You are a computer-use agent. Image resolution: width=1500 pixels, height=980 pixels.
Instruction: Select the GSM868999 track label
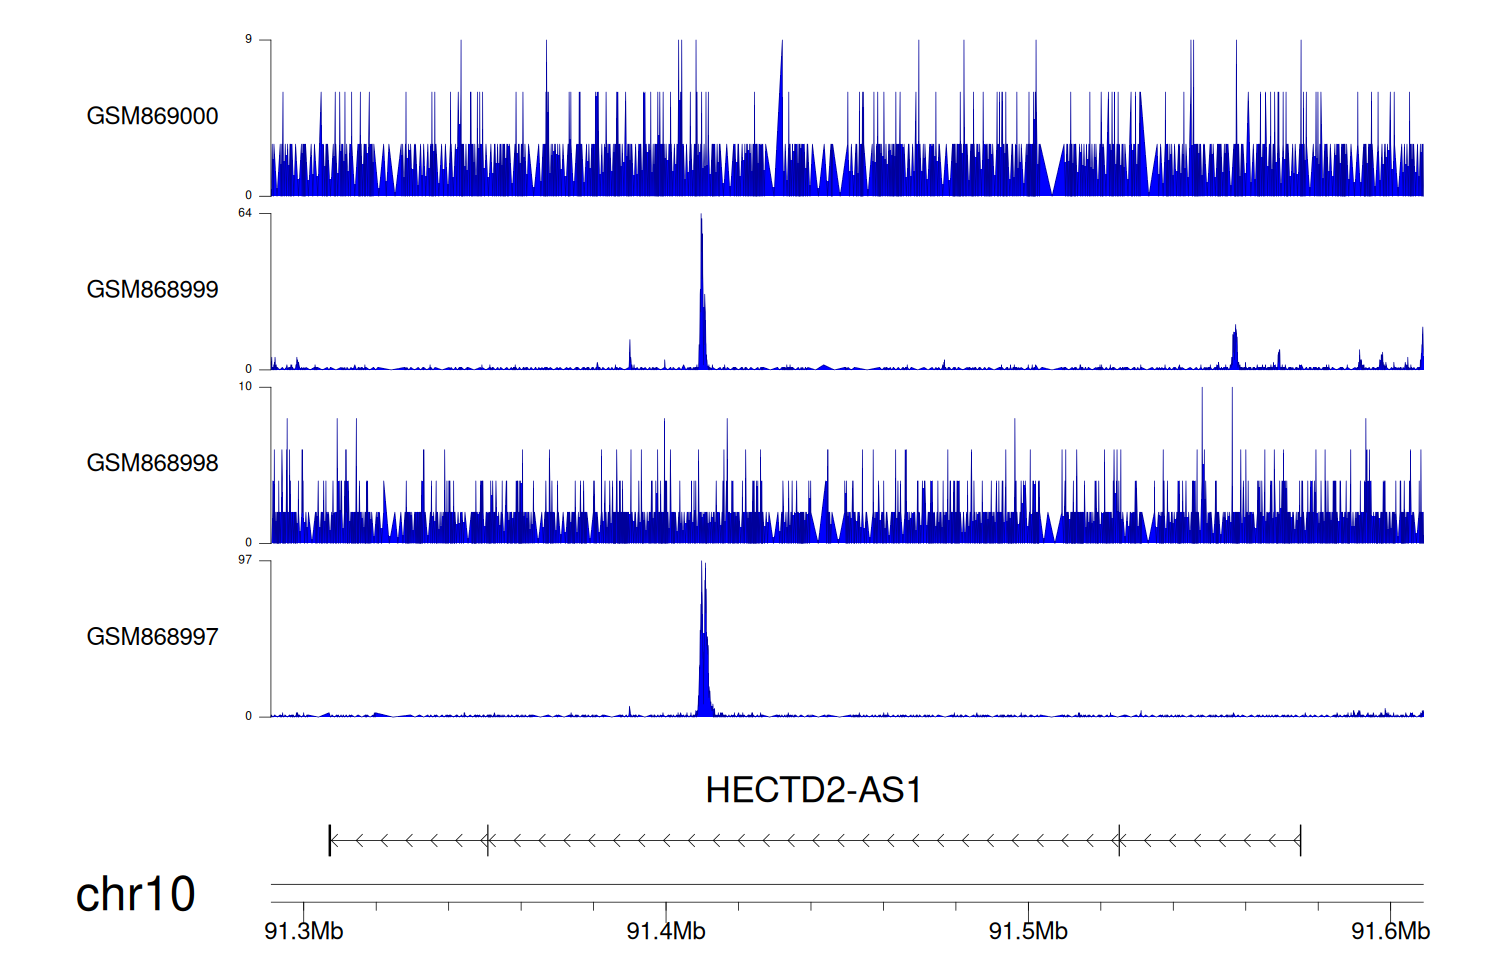tap(152, 290)
